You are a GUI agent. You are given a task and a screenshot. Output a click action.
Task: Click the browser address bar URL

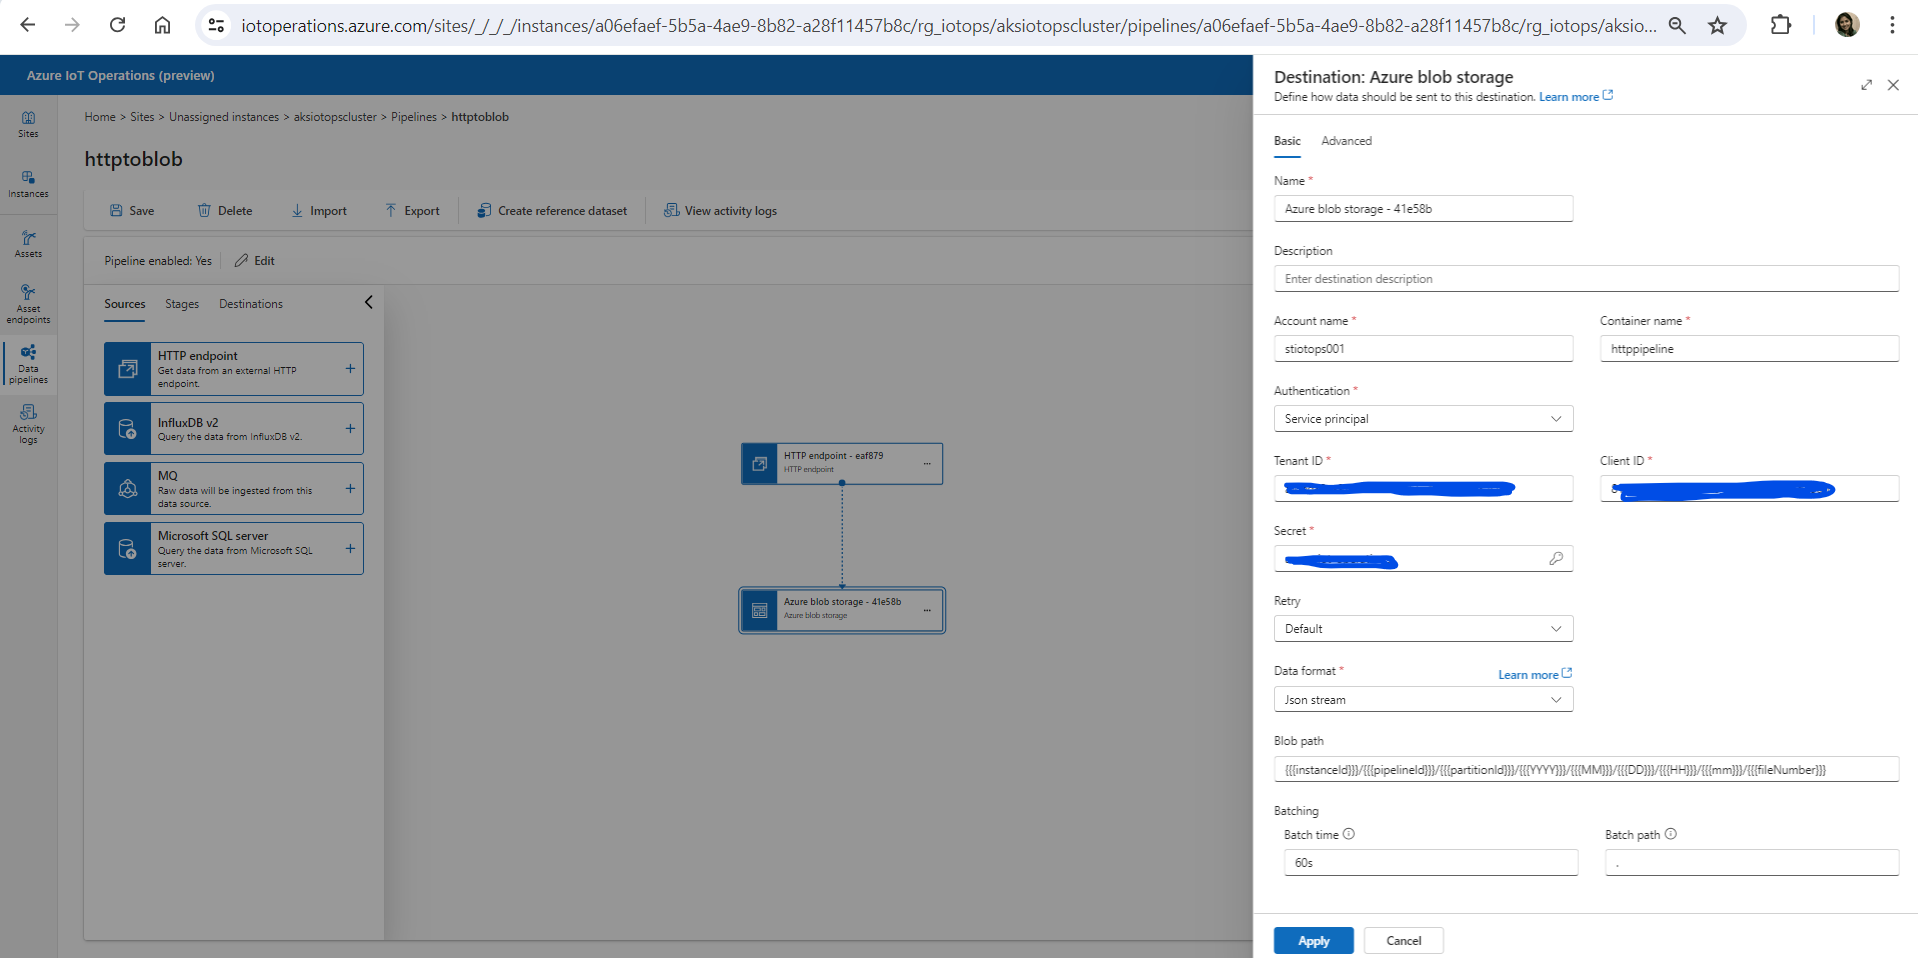click(x=948, y=26)
